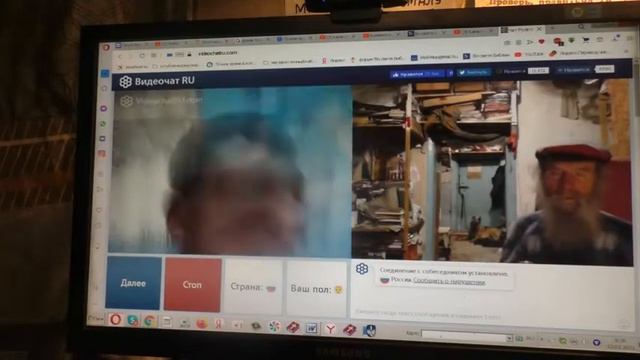The image size is (640, 360).
Task: Open the YouTube bookmark
Action: click(x=529, y=54)
